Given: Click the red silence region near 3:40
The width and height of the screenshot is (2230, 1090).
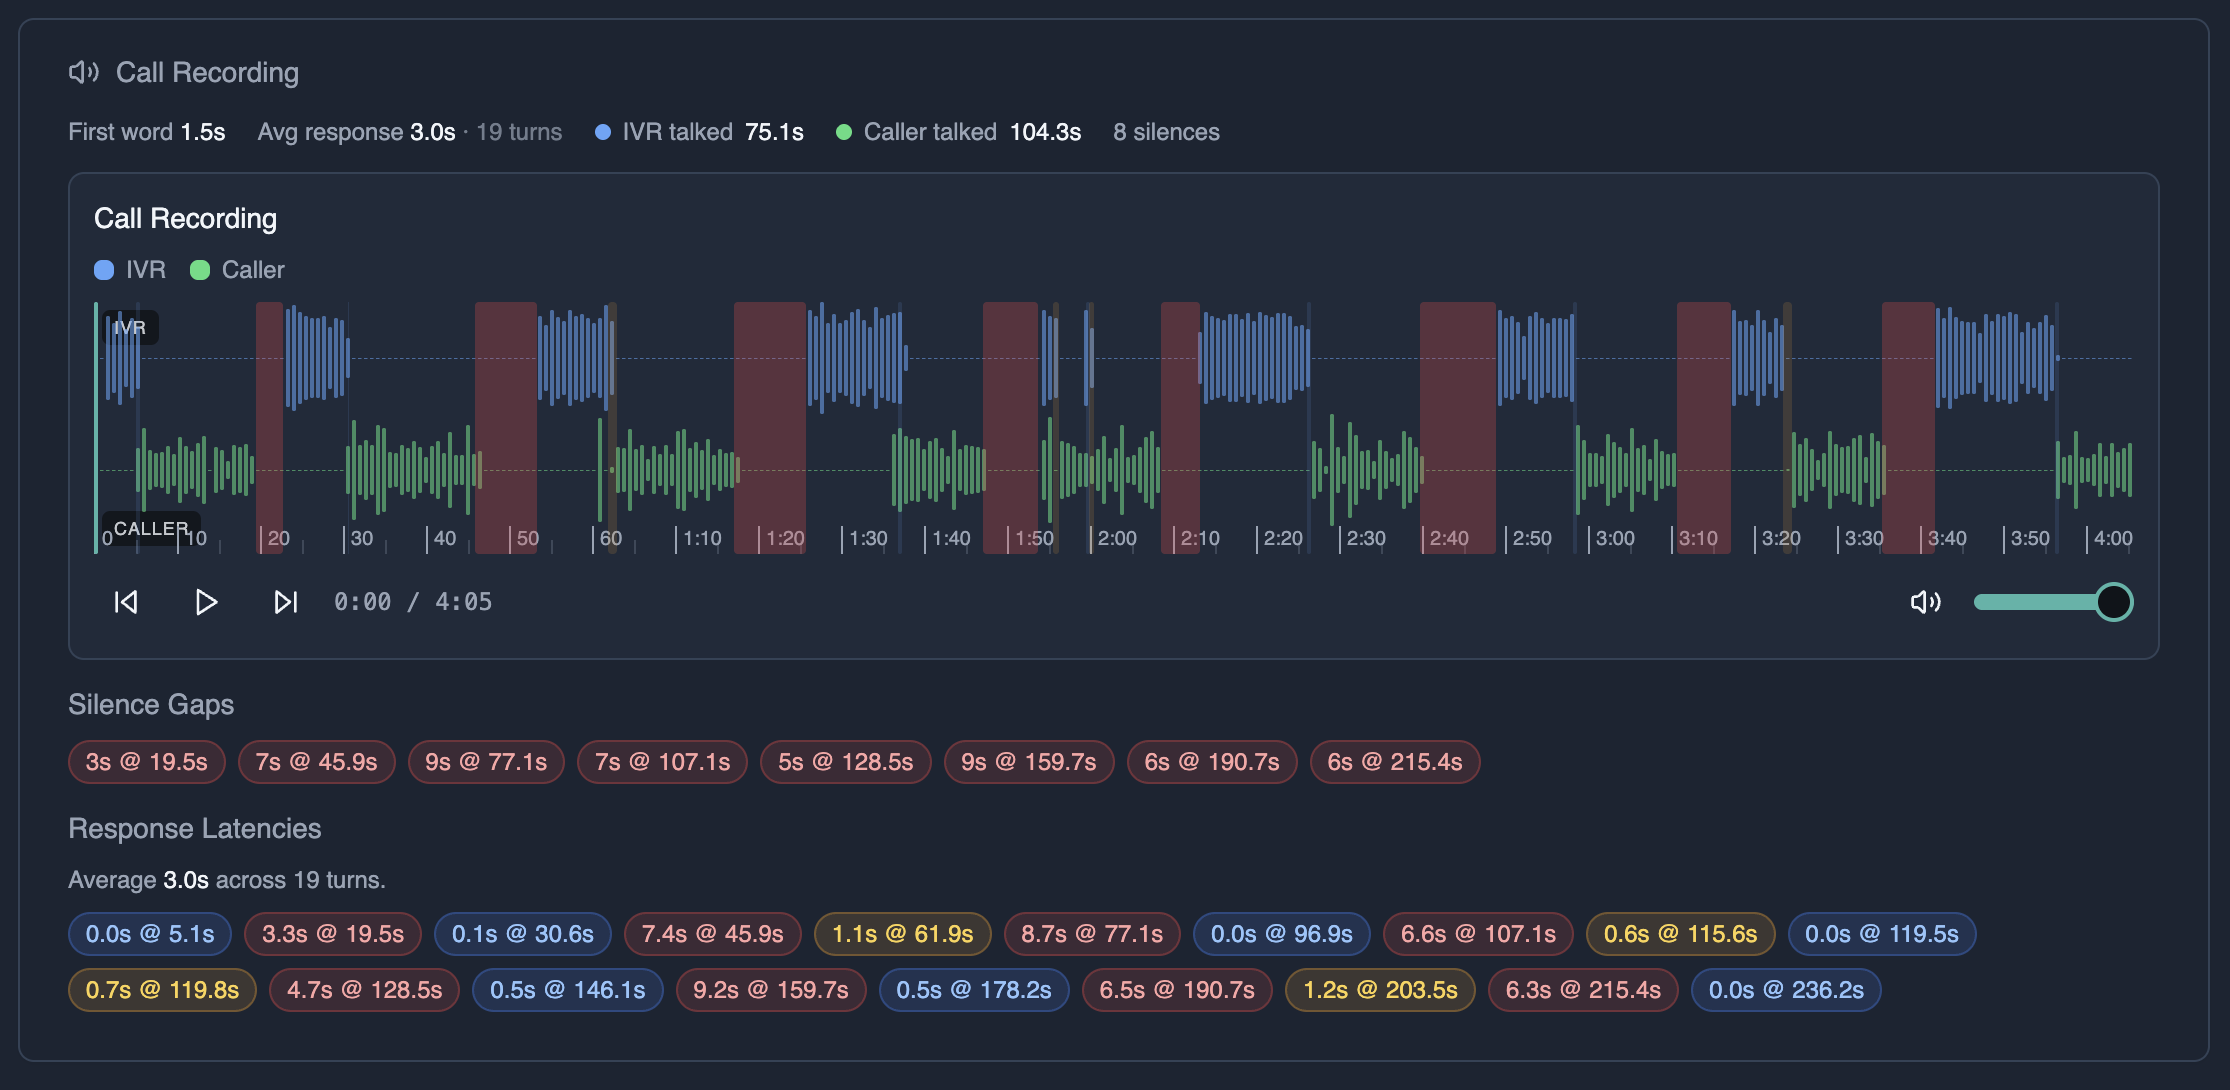Looking at the screenshot, I should (x=1908, y=427).
